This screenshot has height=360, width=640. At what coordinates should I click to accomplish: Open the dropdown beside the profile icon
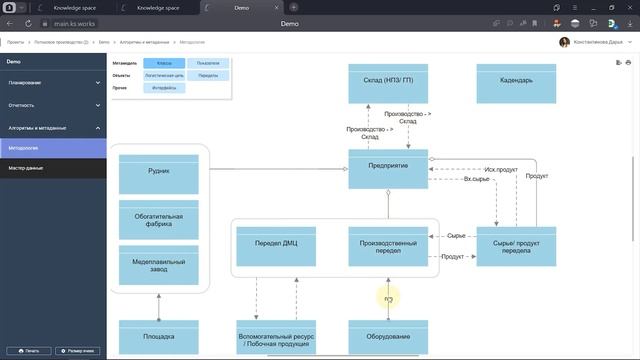coord(22,7)
